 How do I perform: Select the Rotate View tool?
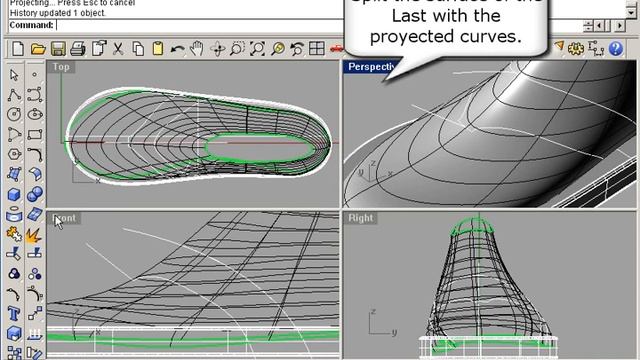(x=218, y=49)
